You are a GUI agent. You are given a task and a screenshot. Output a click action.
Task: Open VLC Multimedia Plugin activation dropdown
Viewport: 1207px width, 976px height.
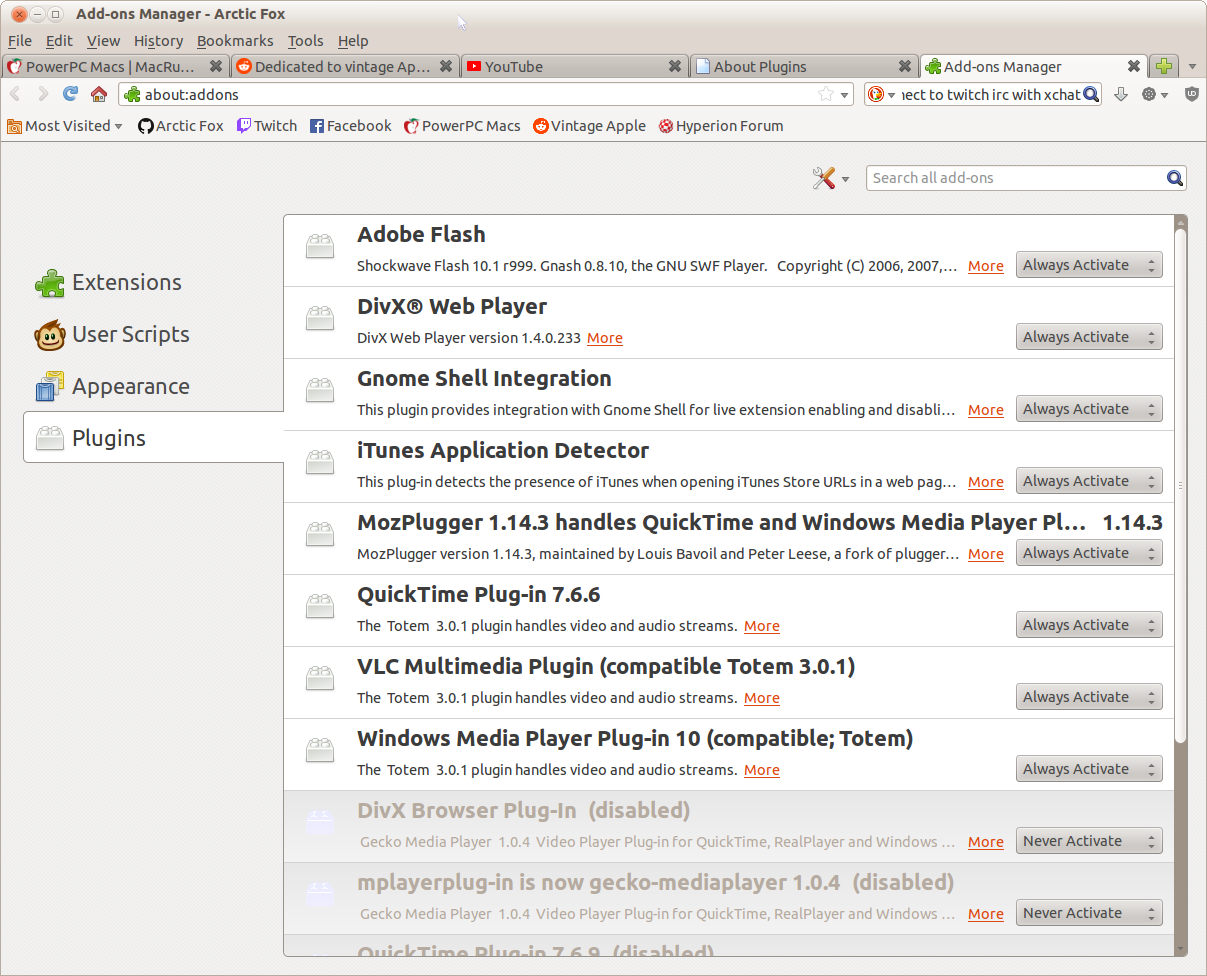[x=1089, y=697]
